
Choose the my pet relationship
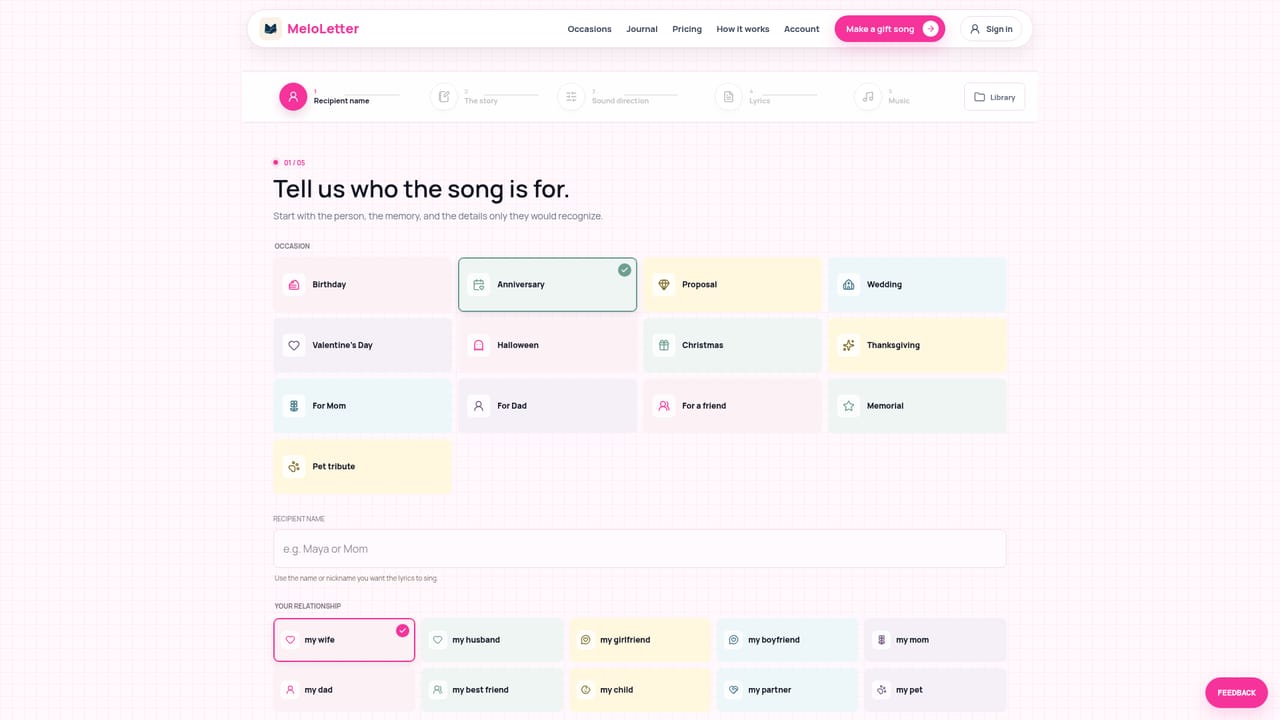tap(935, 690)
